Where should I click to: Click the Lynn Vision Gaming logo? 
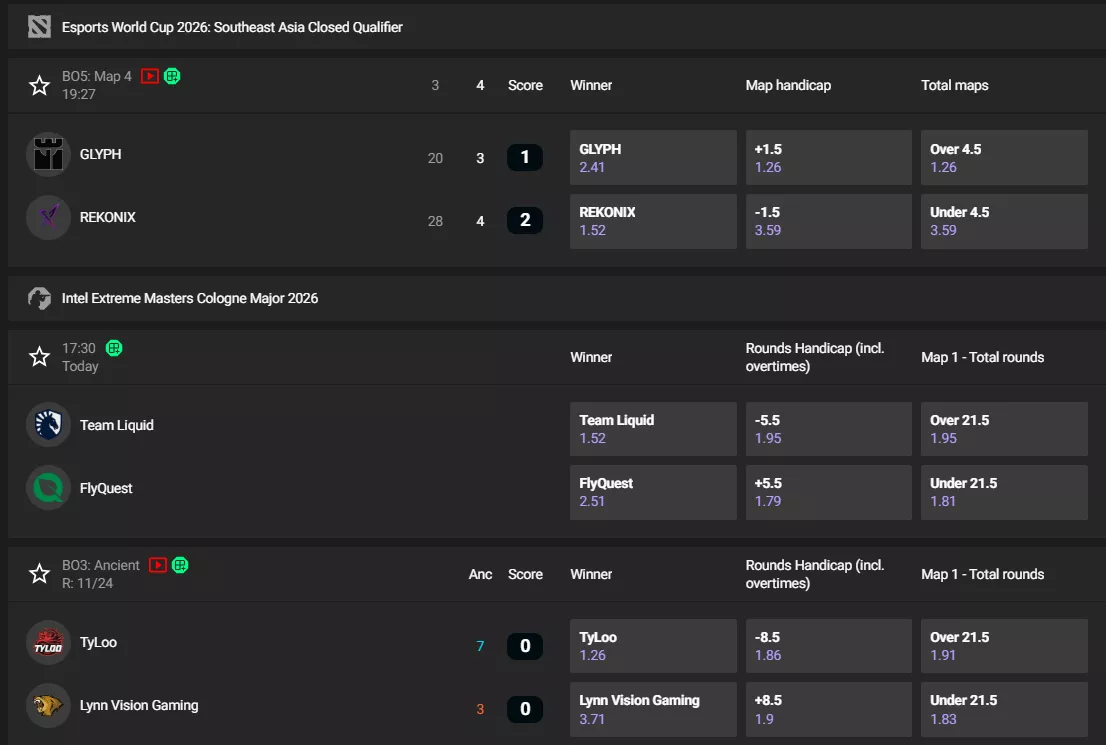click(49, 705)
